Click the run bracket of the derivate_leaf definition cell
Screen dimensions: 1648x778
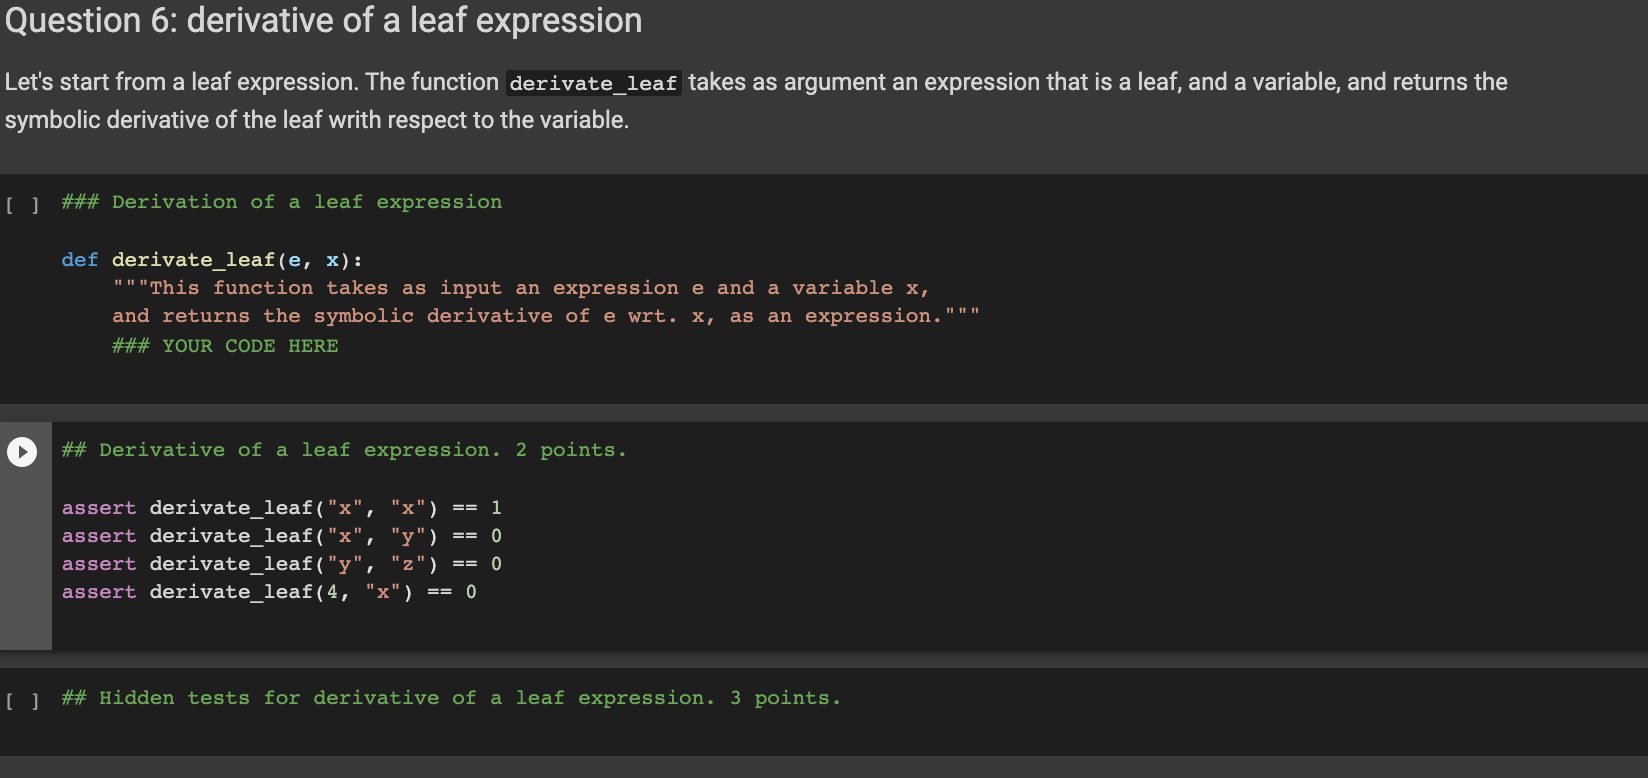[22, 202]
